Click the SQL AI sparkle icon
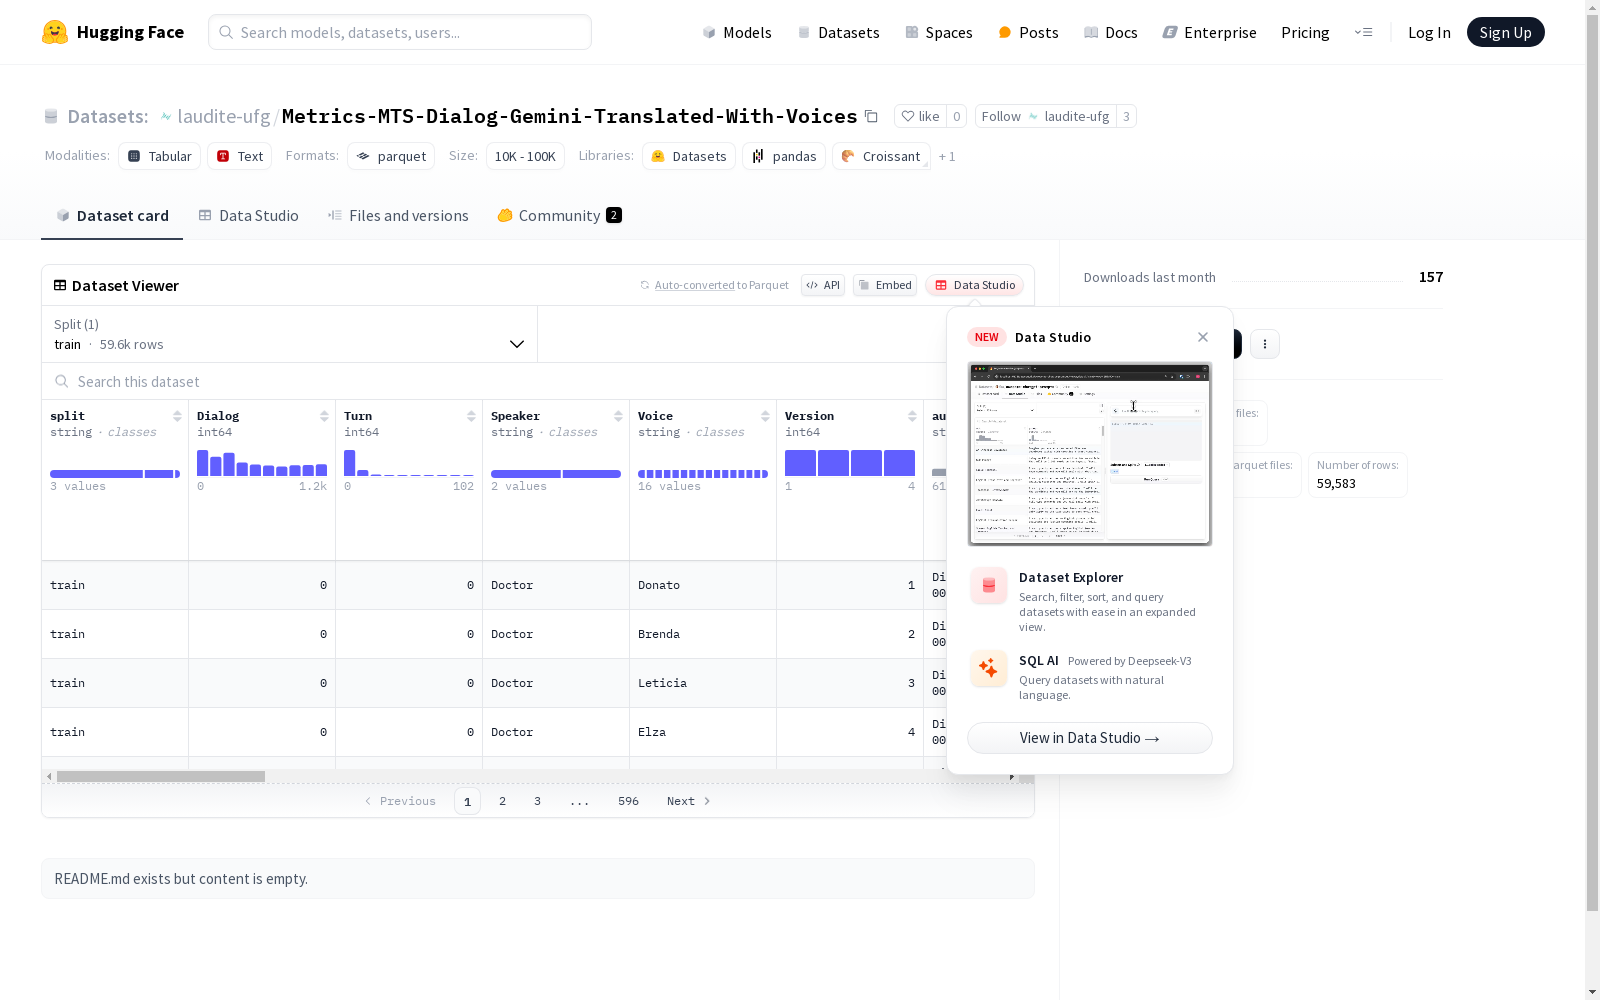1600x1000 pixels. [989, 668]
